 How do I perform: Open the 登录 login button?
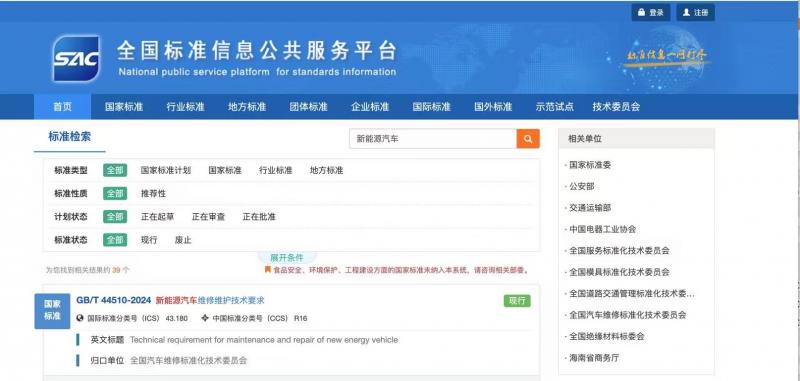[651, 13]
